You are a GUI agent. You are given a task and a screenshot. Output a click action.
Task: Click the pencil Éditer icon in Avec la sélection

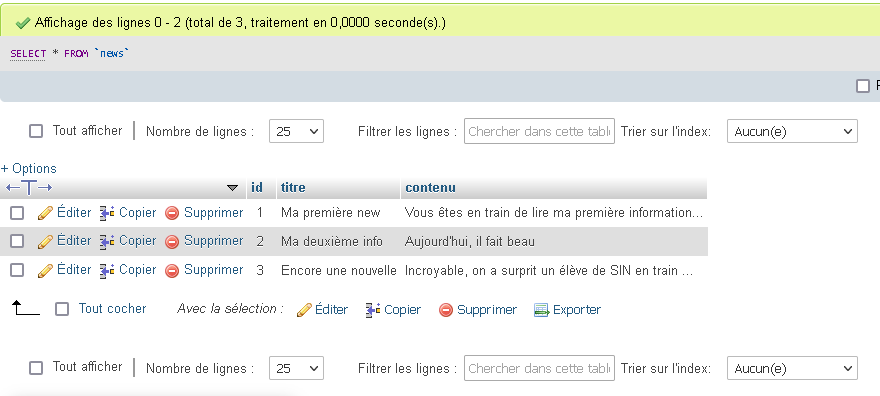[304, 310]
